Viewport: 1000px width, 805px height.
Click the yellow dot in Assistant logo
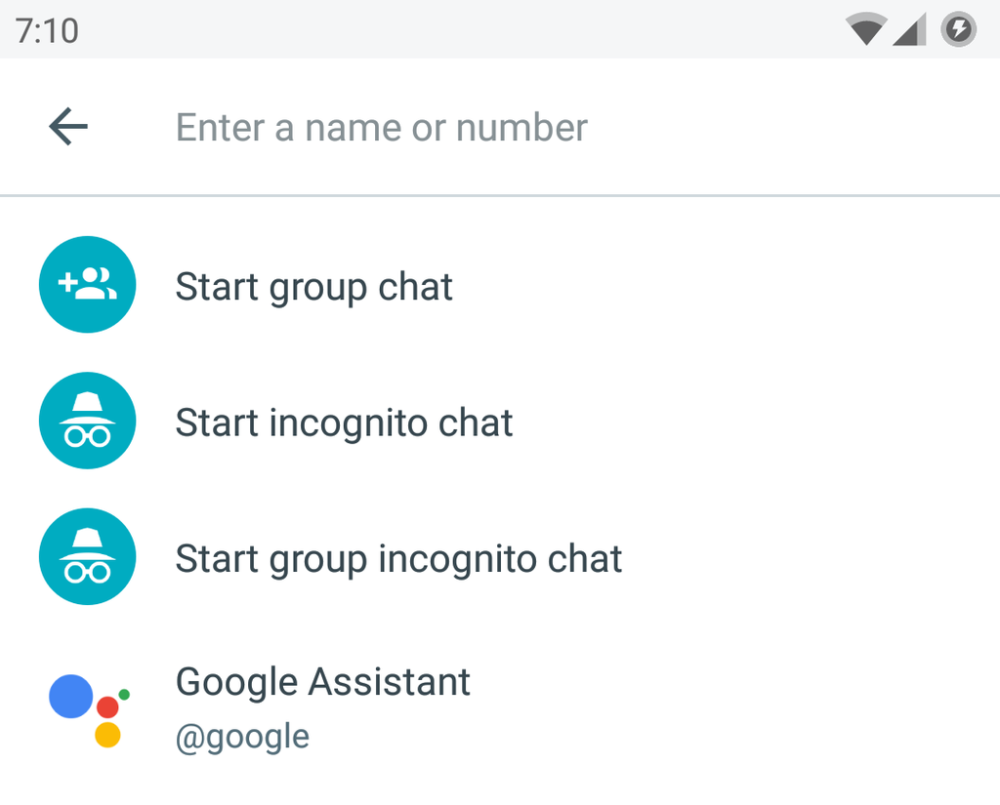[x=107, y=735]
